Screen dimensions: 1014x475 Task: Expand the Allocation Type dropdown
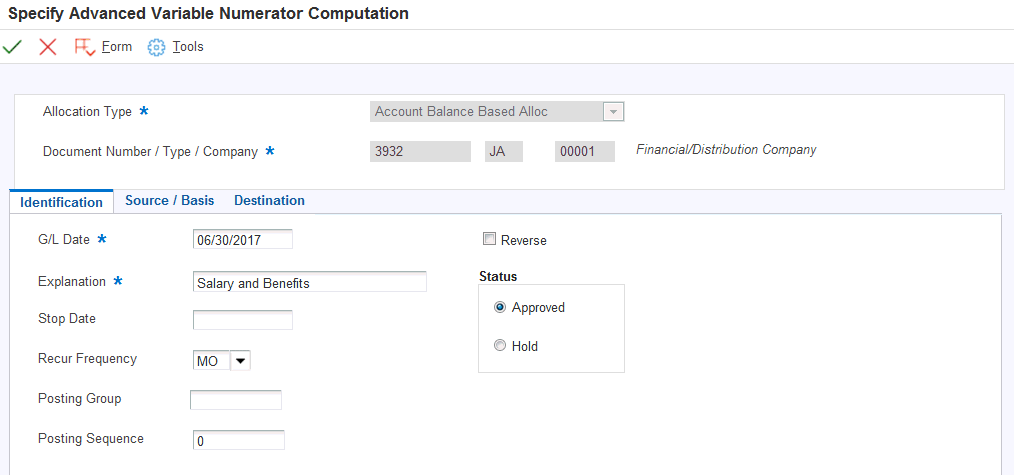[x=614, y=112]
